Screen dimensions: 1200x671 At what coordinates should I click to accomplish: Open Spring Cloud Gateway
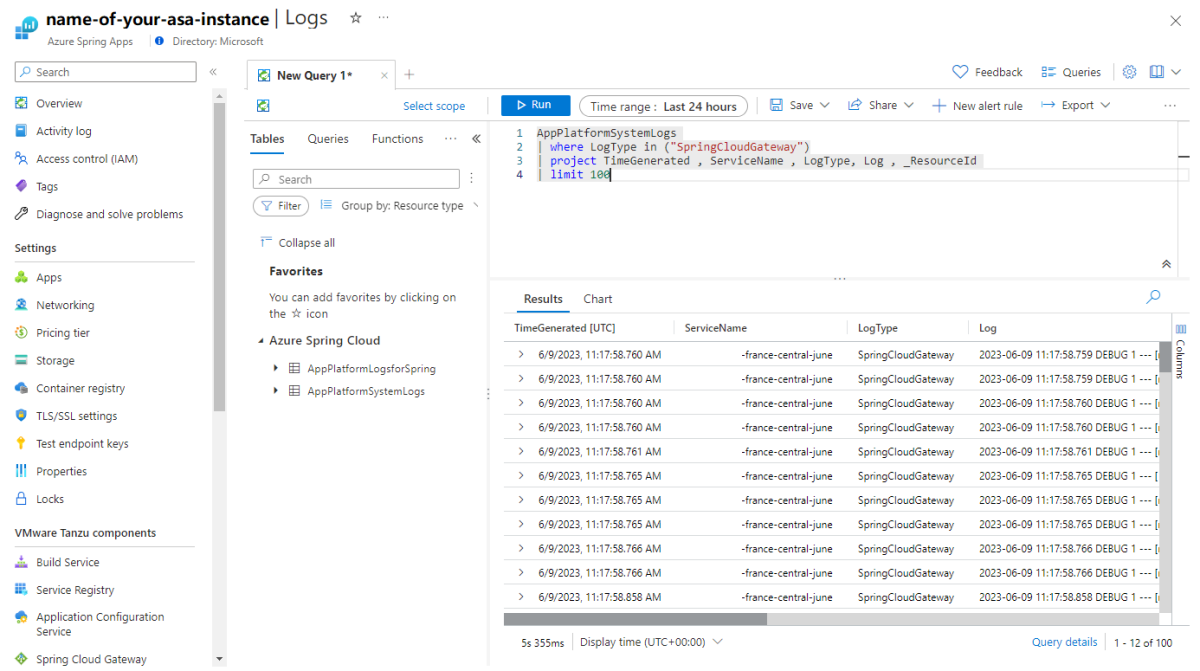(91, 659)
